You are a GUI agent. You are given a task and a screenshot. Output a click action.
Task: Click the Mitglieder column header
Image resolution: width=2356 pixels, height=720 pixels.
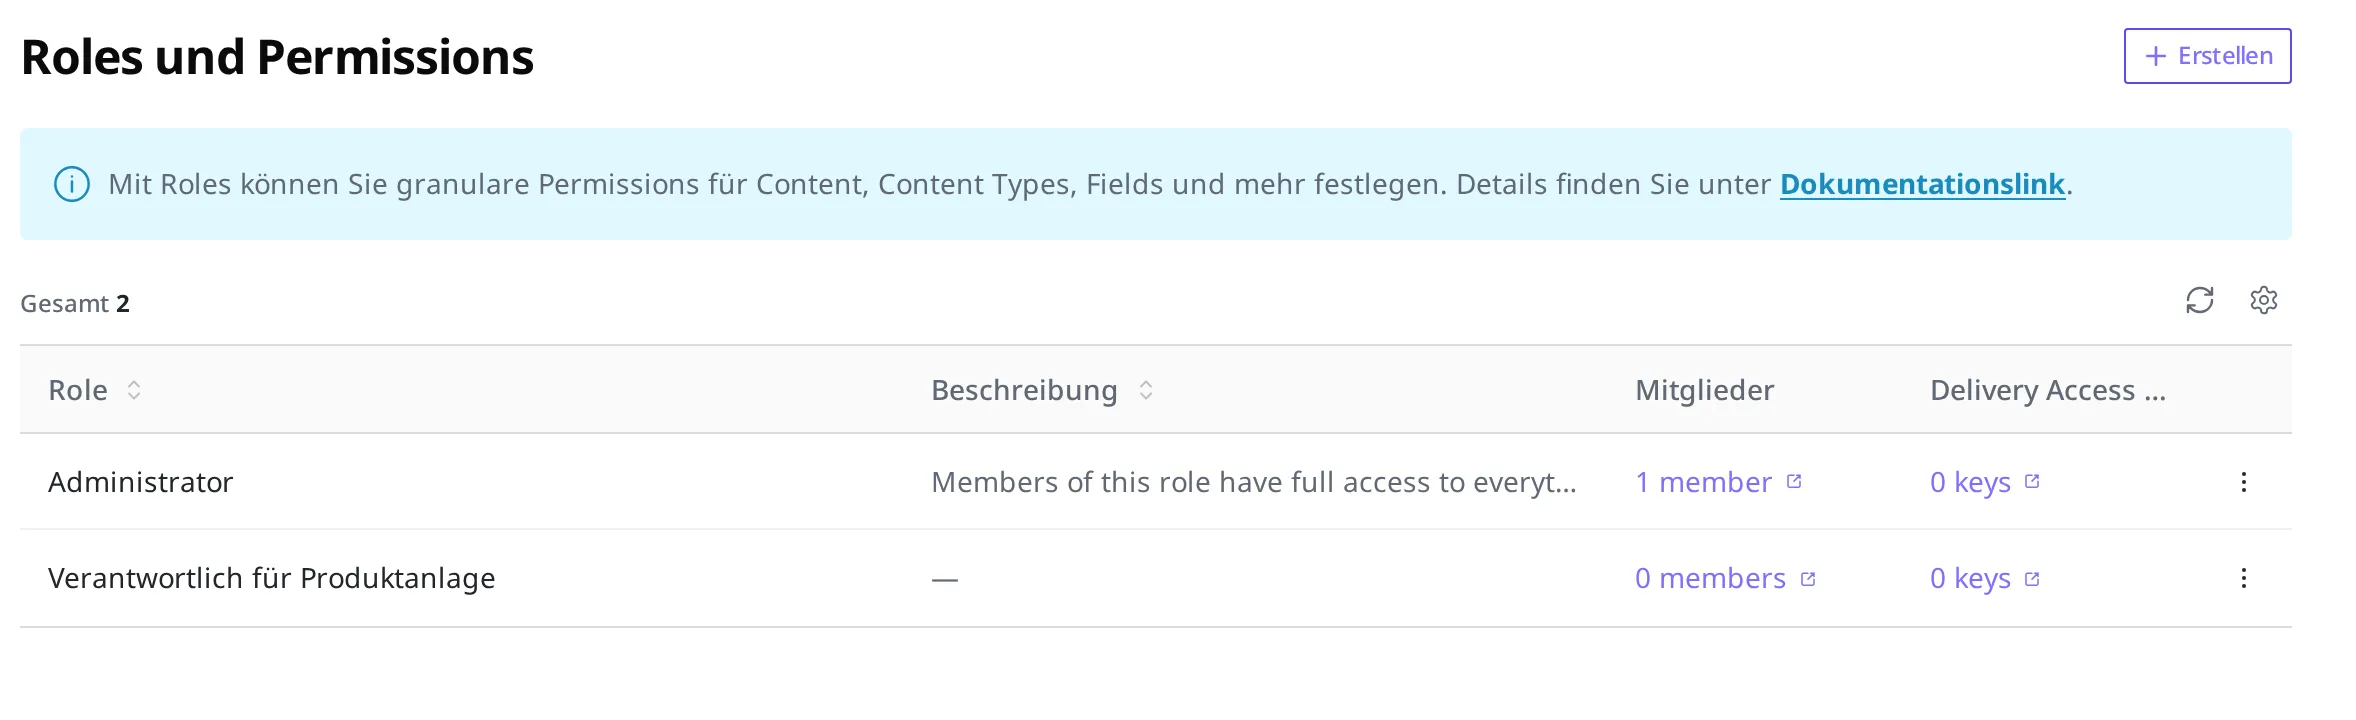pyautogui.click(x=1704, y=390)
